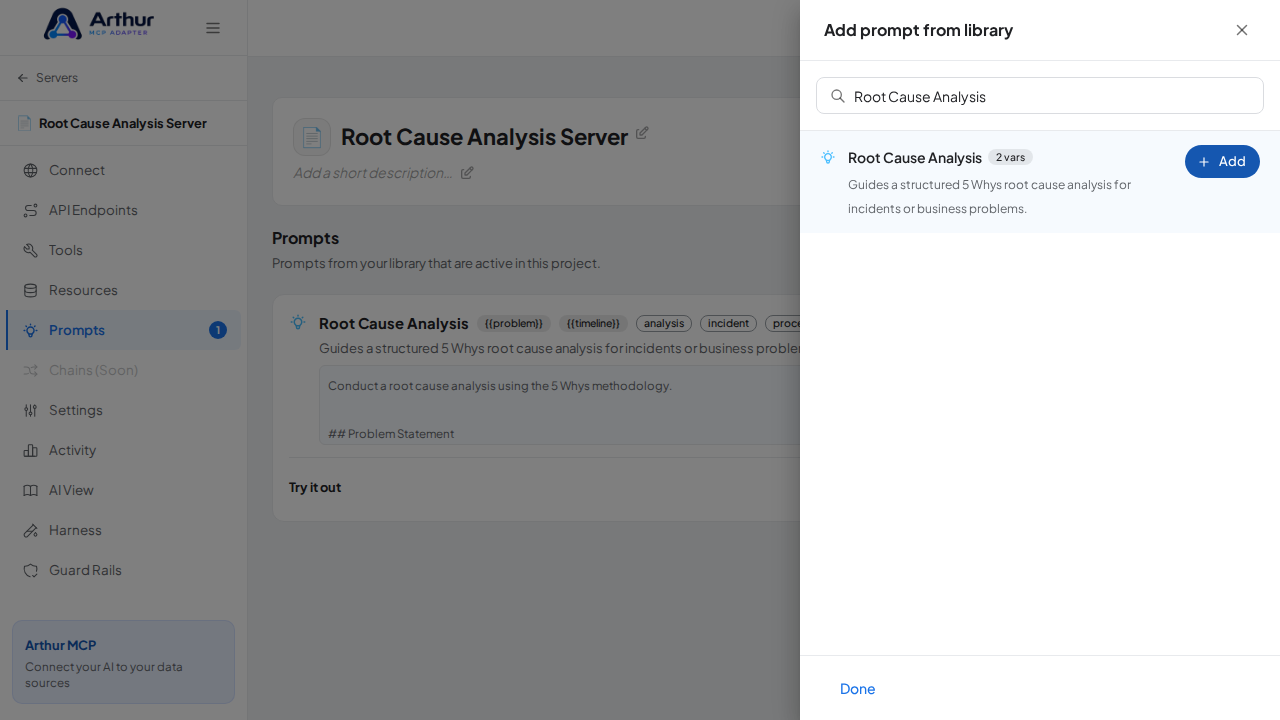This screenshot has height=720, width=1280.
Task: Open Resources section
Action: (123, 290)
